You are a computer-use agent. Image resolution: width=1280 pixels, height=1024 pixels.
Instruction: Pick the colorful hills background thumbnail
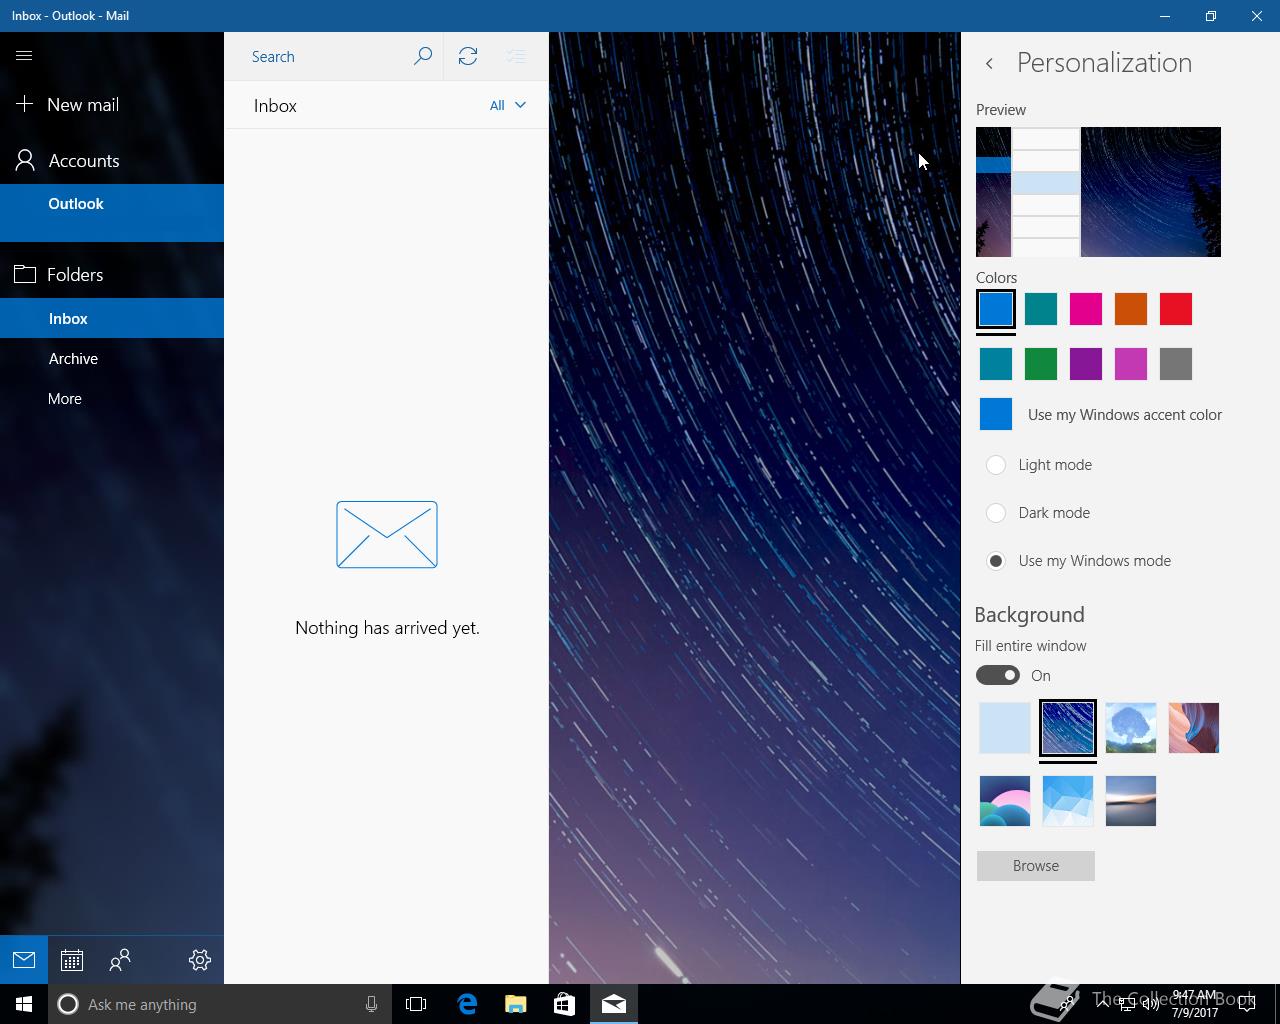[x=1005, y=801]
